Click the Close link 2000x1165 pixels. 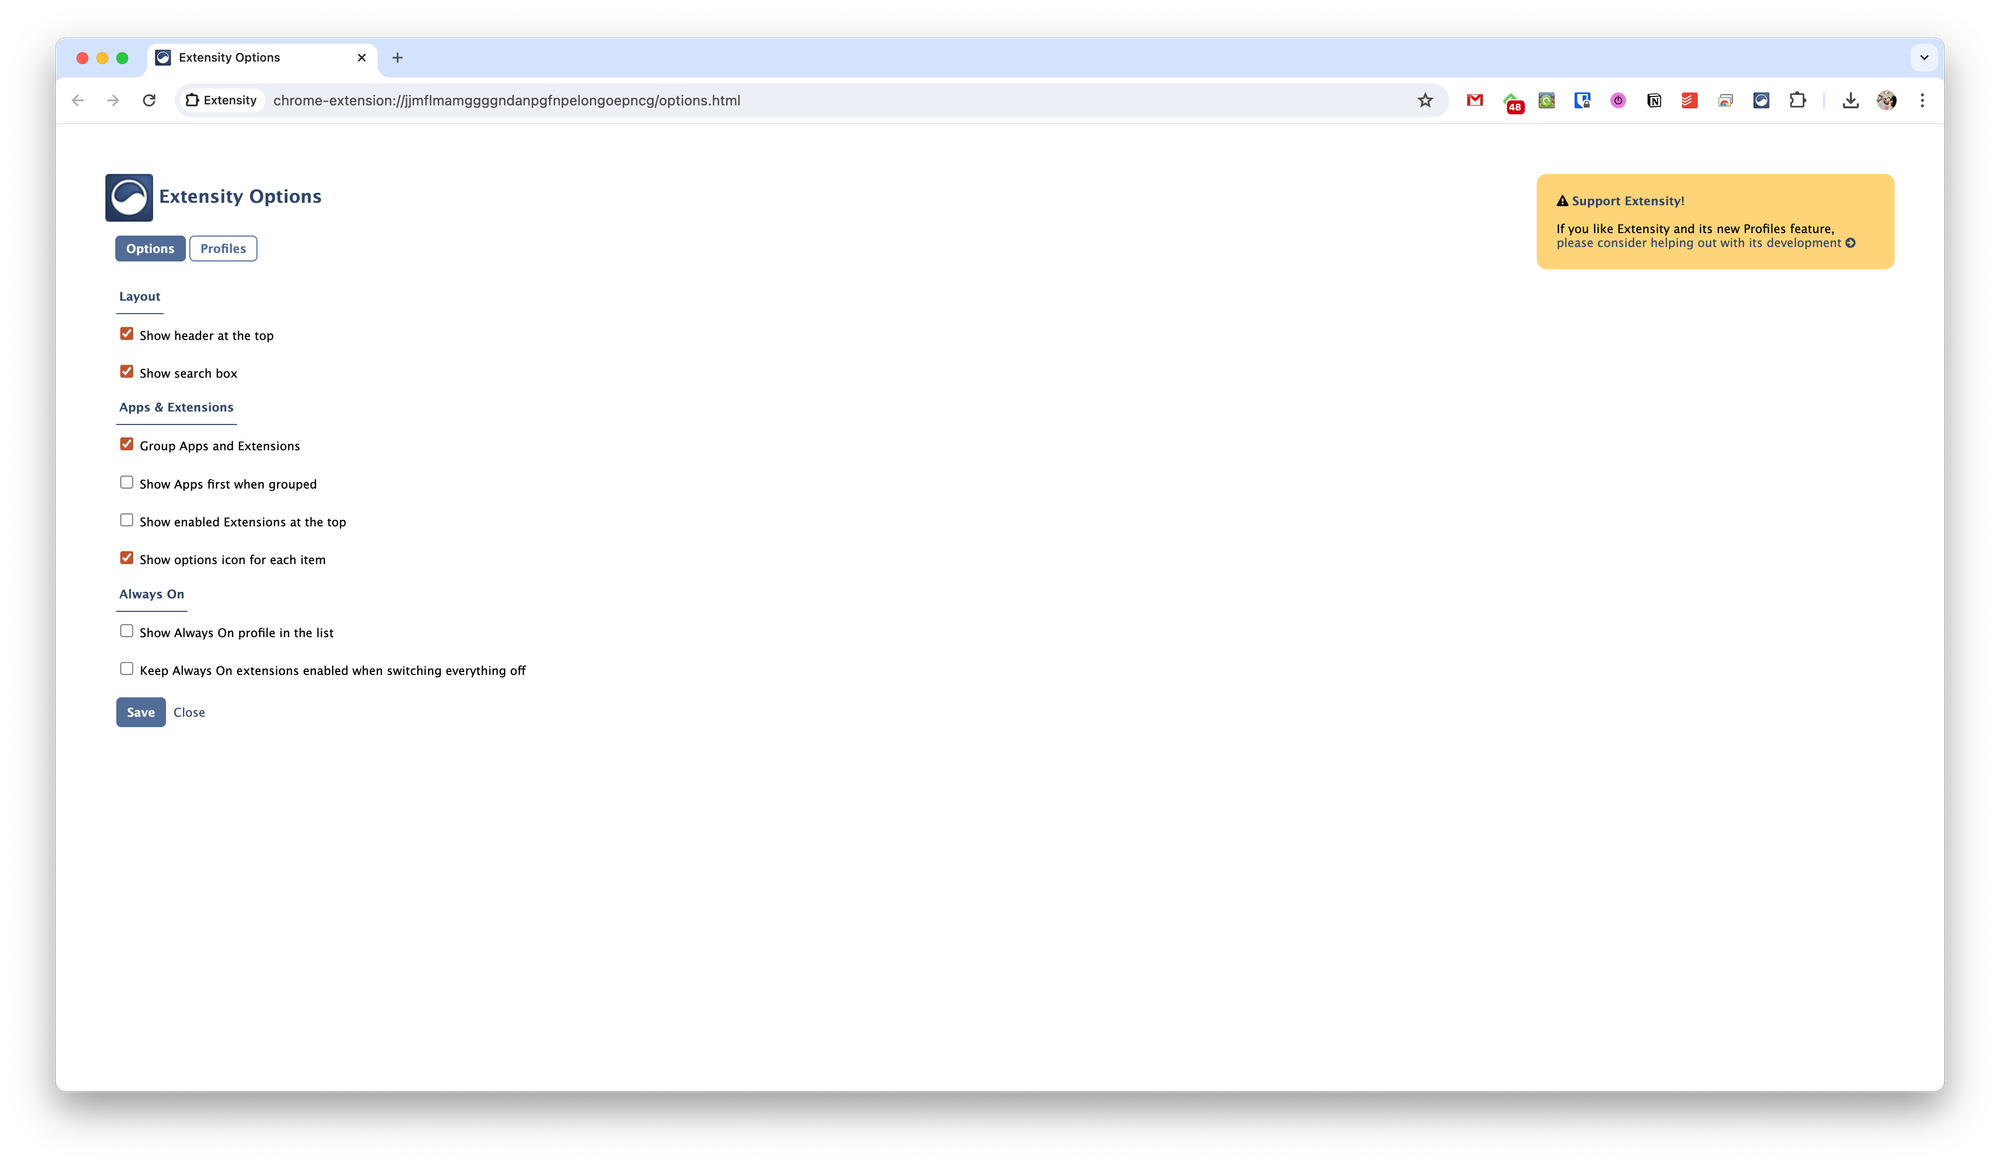click(x=189, y=712)
